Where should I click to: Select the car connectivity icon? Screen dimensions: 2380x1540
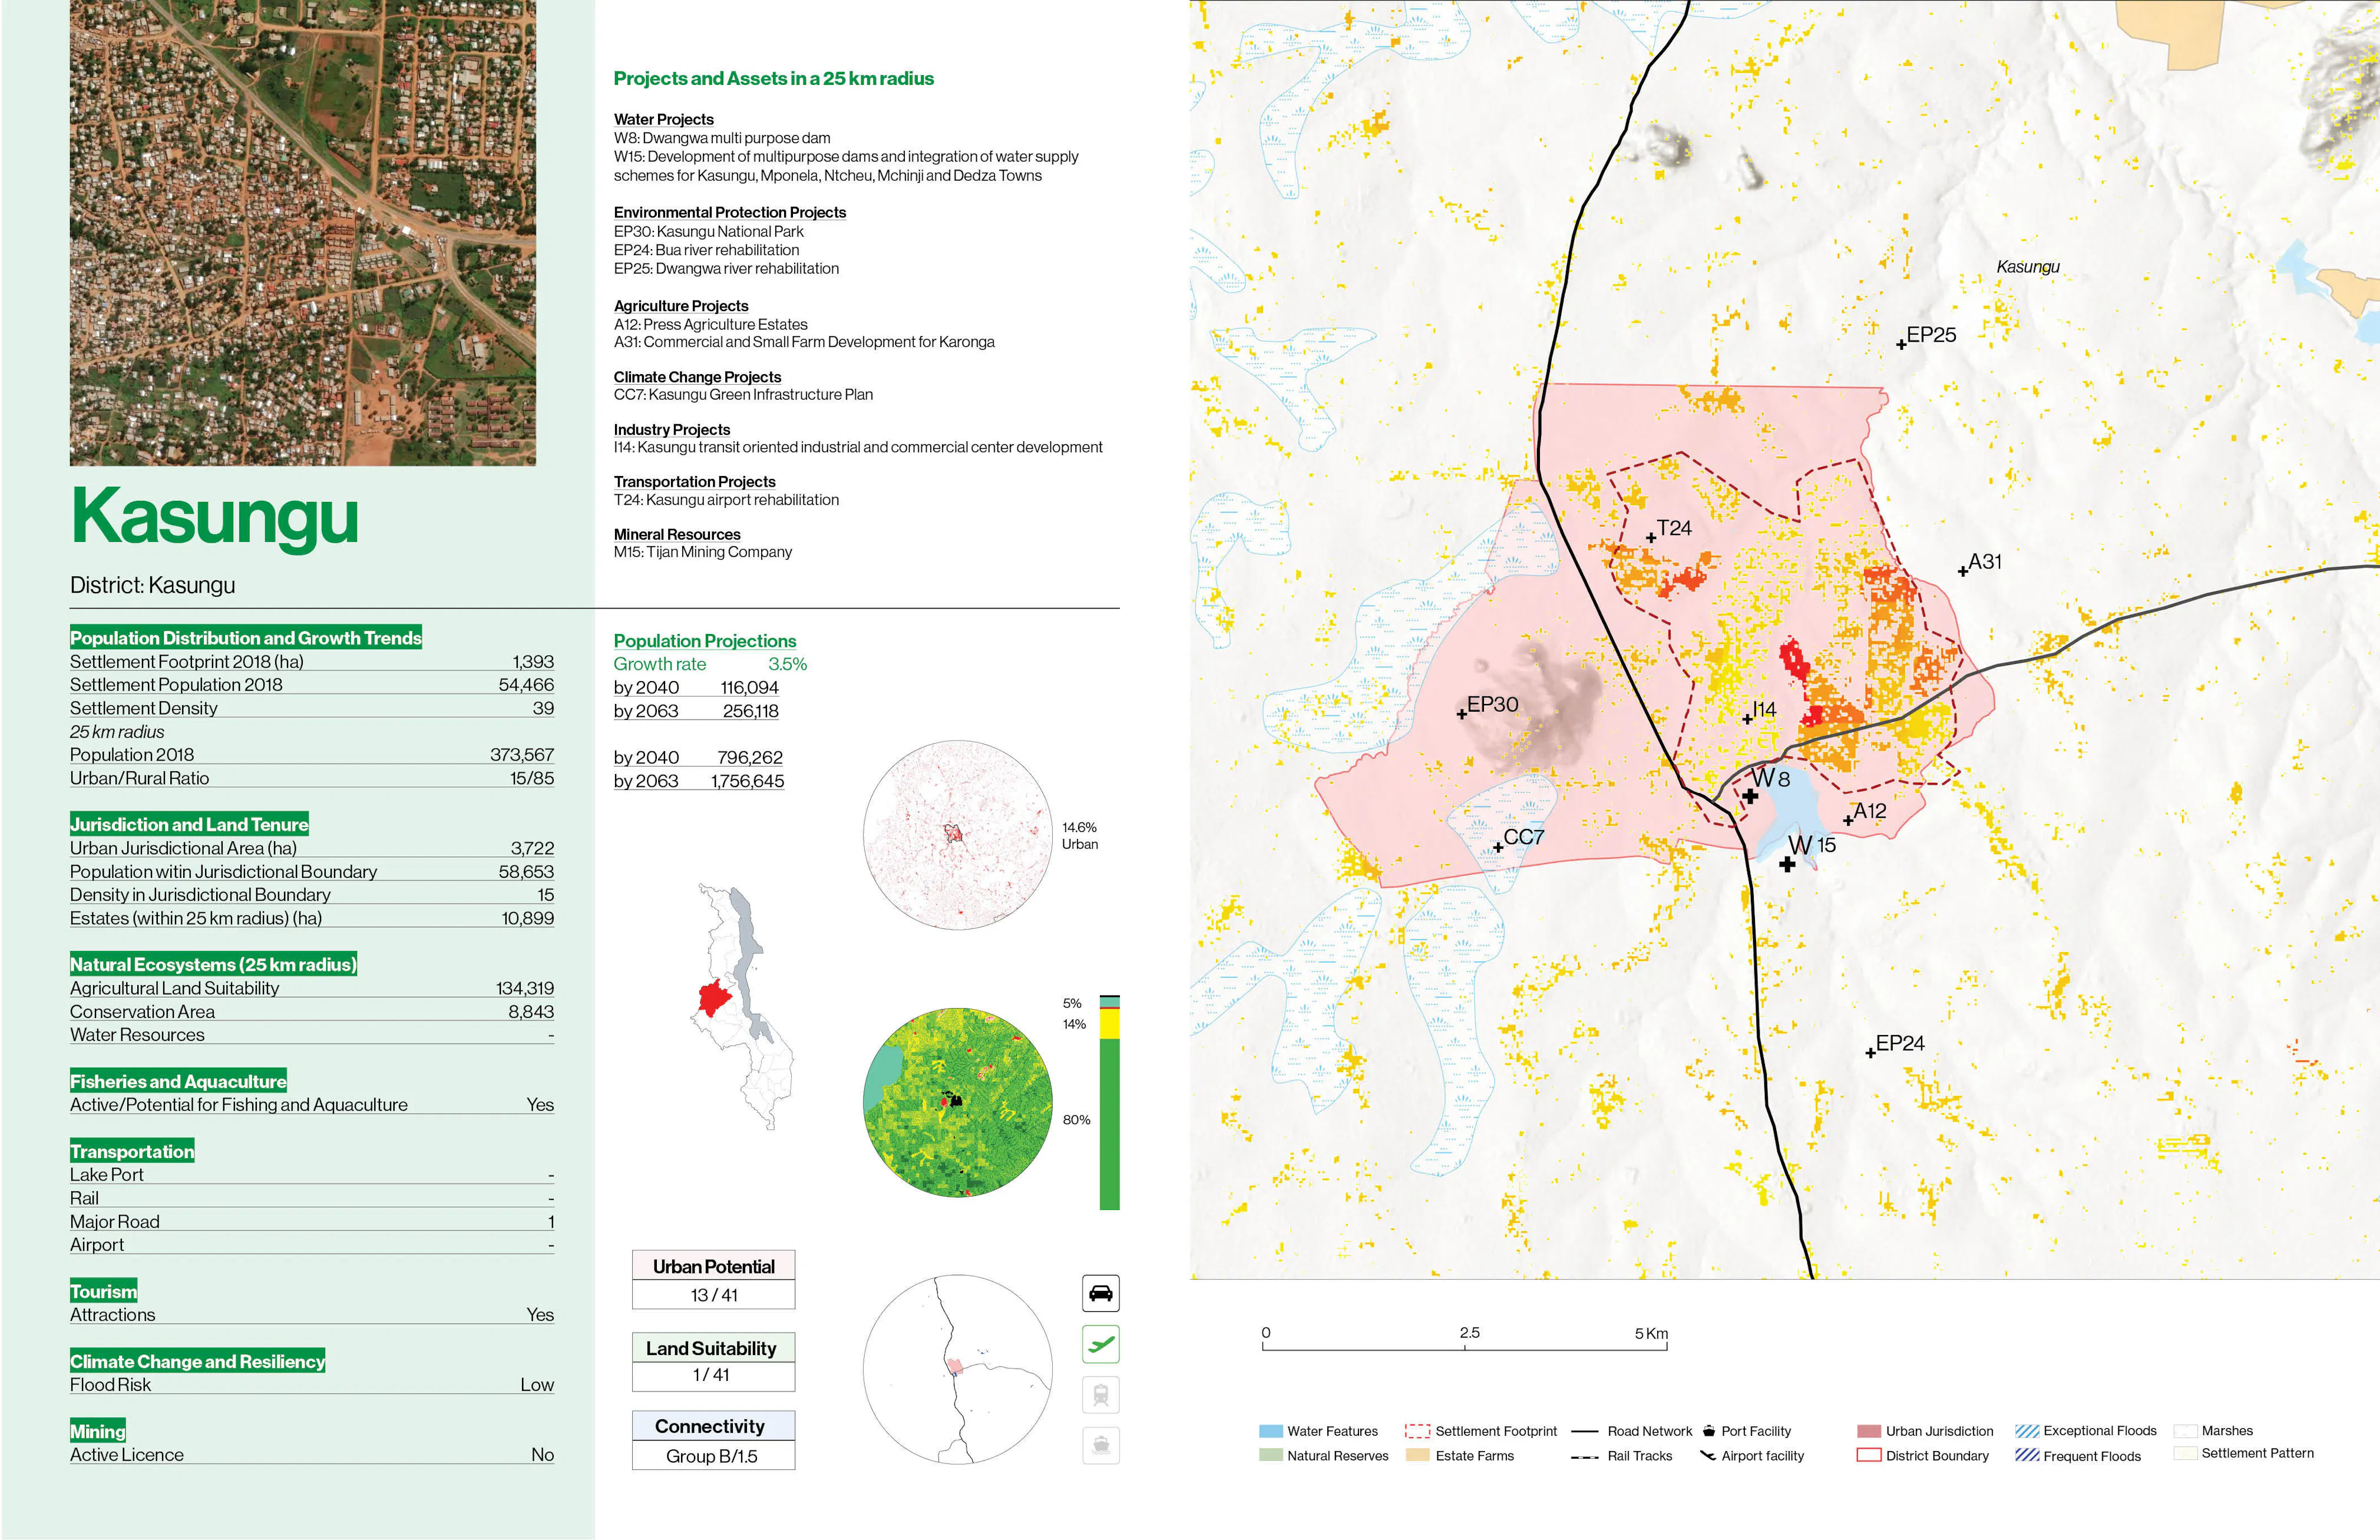coord(1101,1293)
